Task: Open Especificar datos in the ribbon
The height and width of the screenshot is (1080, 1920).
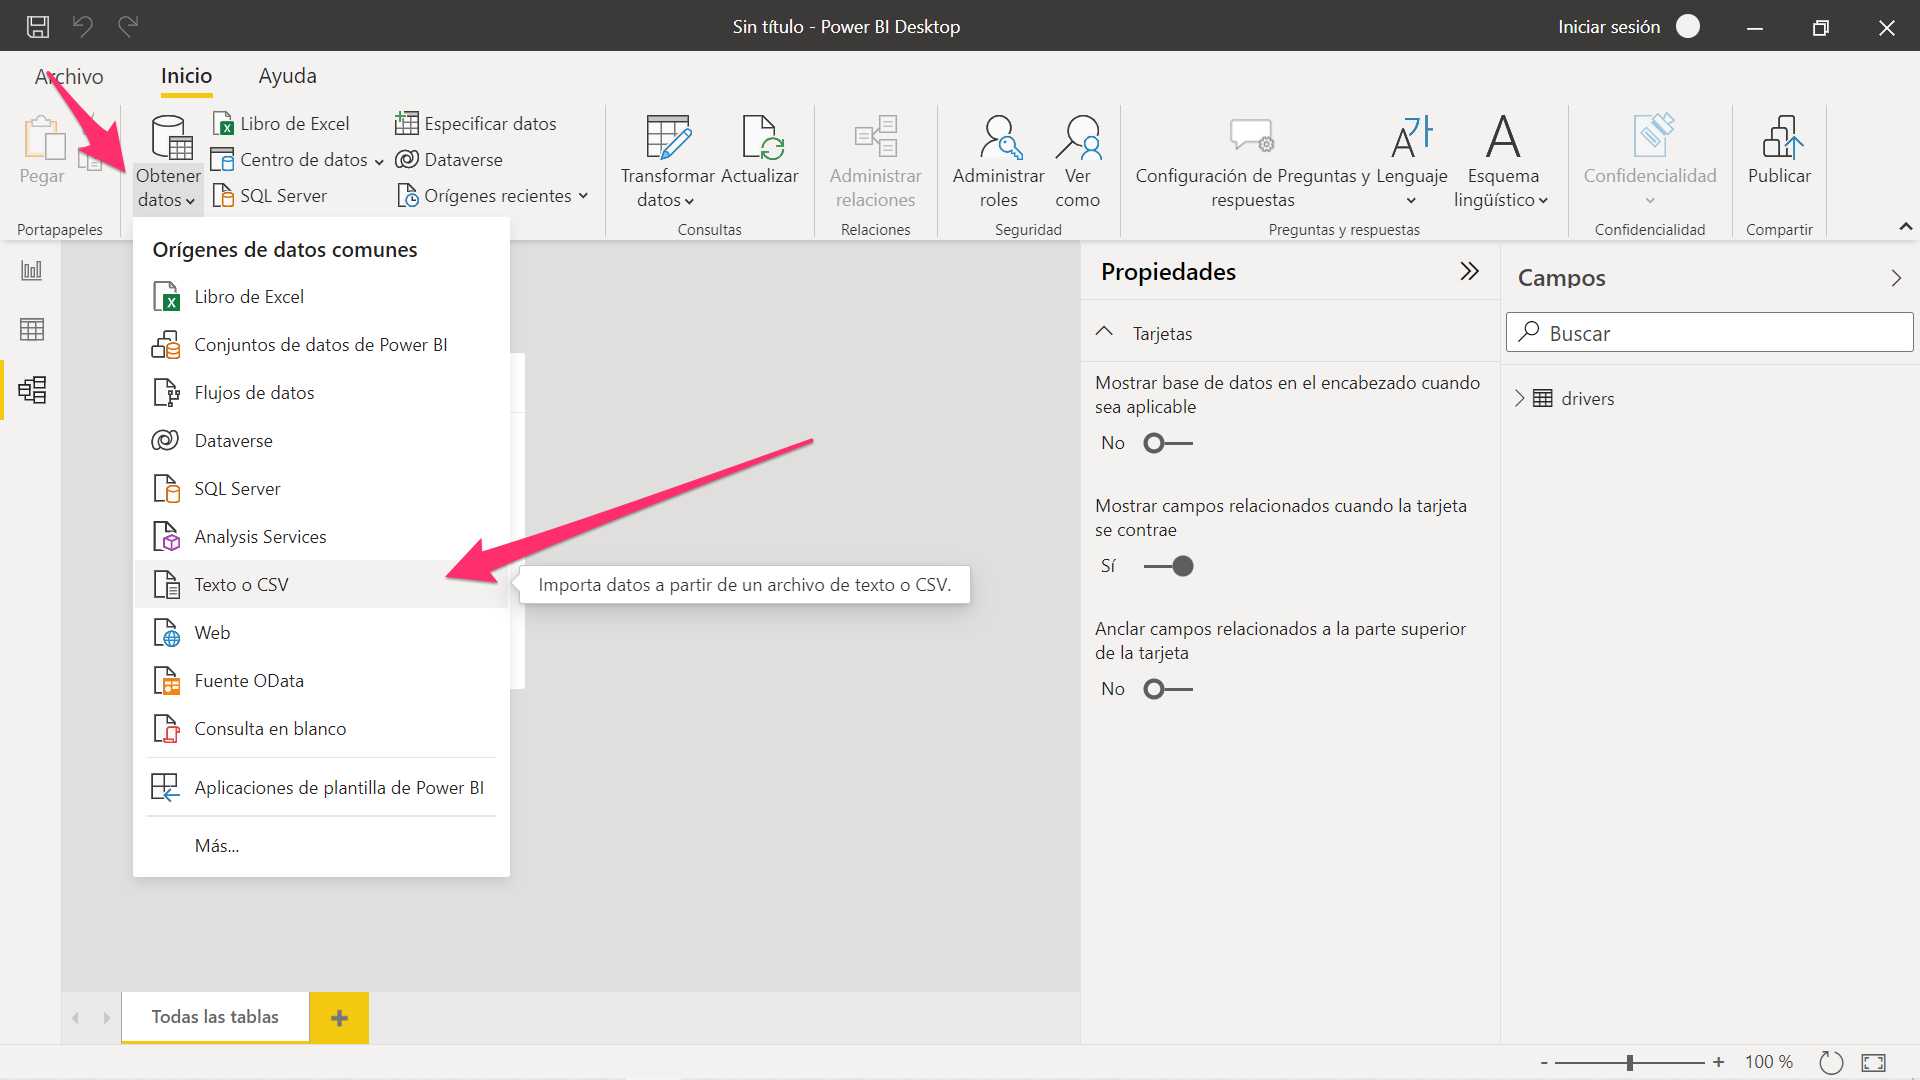Action: 476,124
